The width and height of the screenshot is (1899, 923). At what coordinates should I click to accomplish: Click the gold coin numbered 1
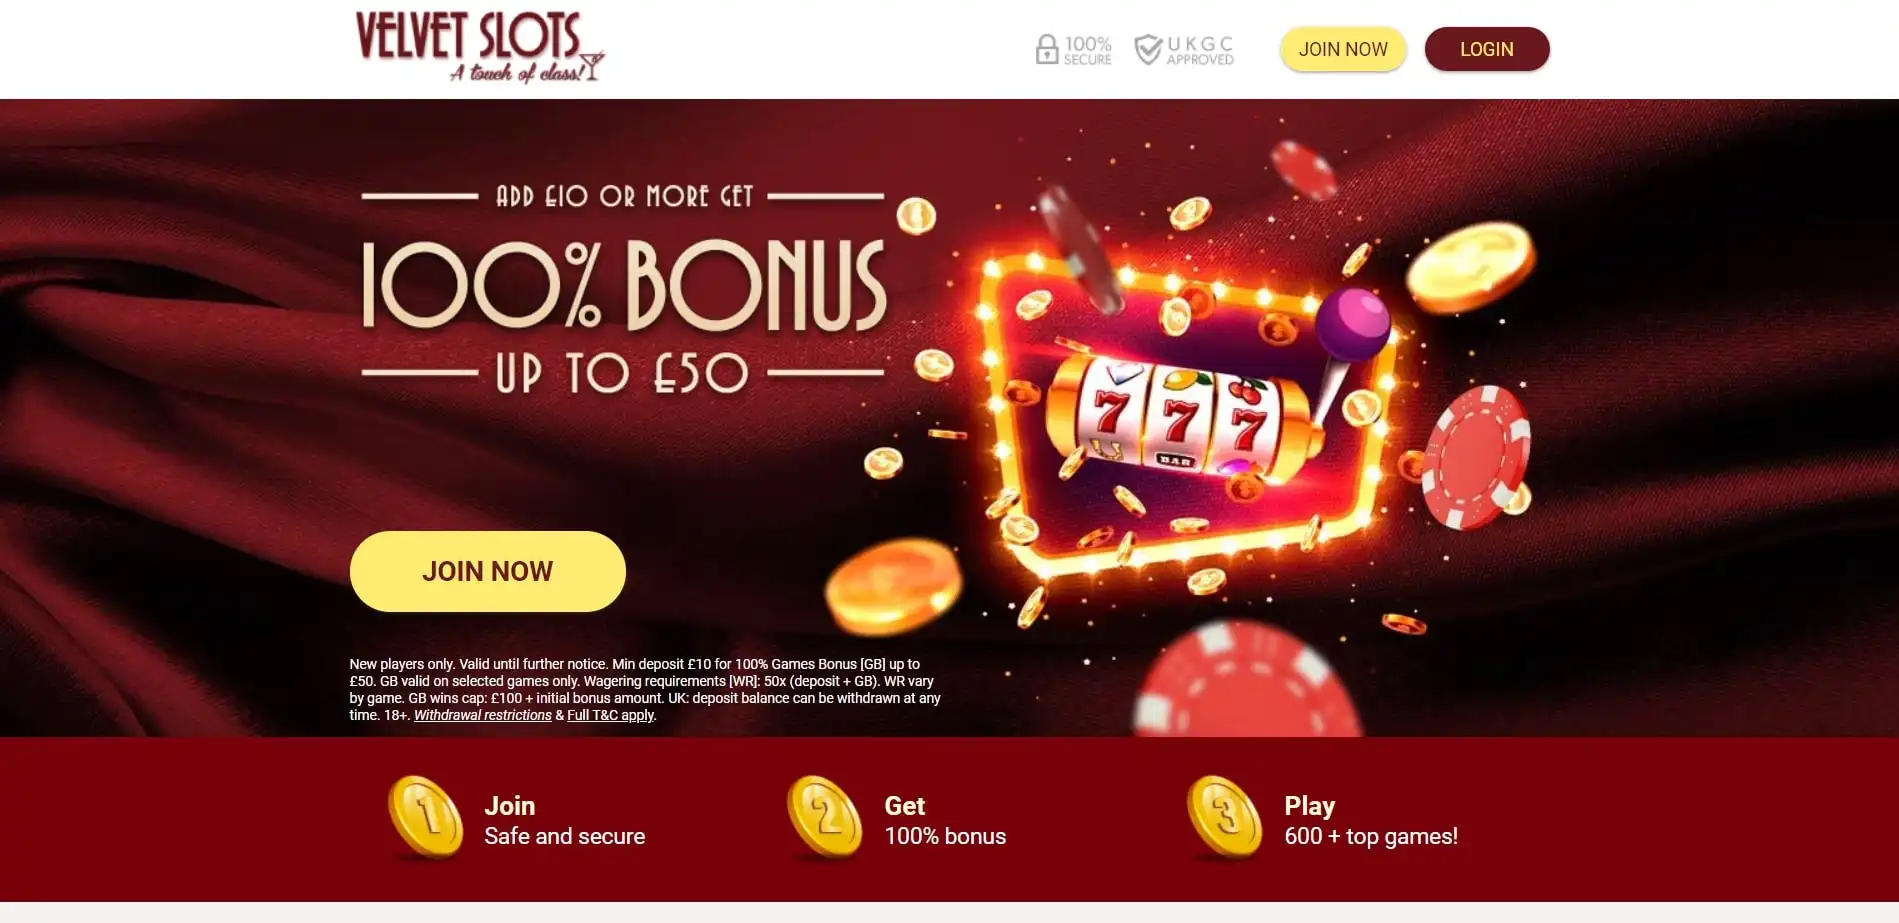426,818
